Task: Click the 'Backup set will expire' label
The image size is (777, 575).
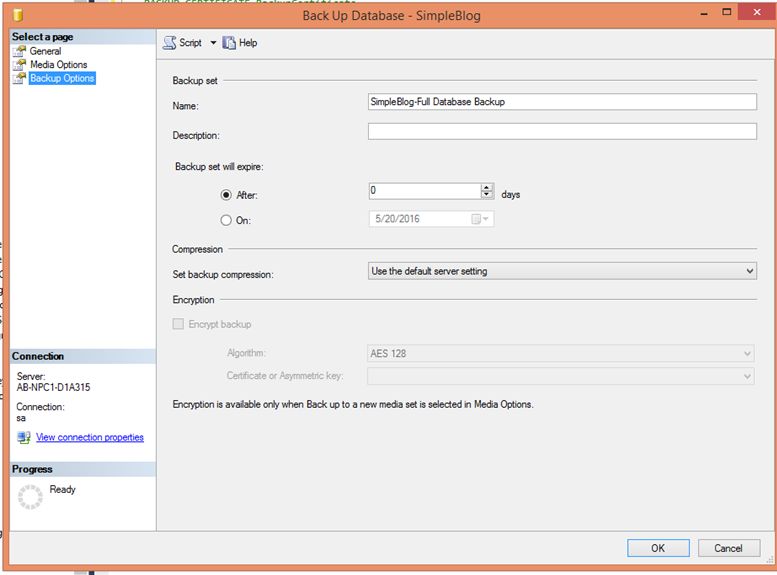Action: pos(219,167)
